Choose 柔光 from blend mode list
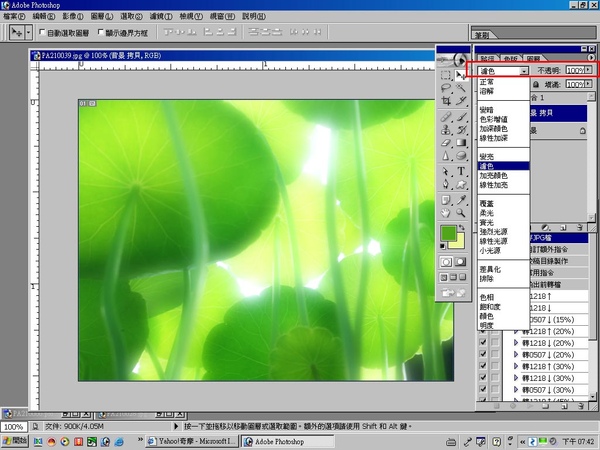 pos(503,213)
